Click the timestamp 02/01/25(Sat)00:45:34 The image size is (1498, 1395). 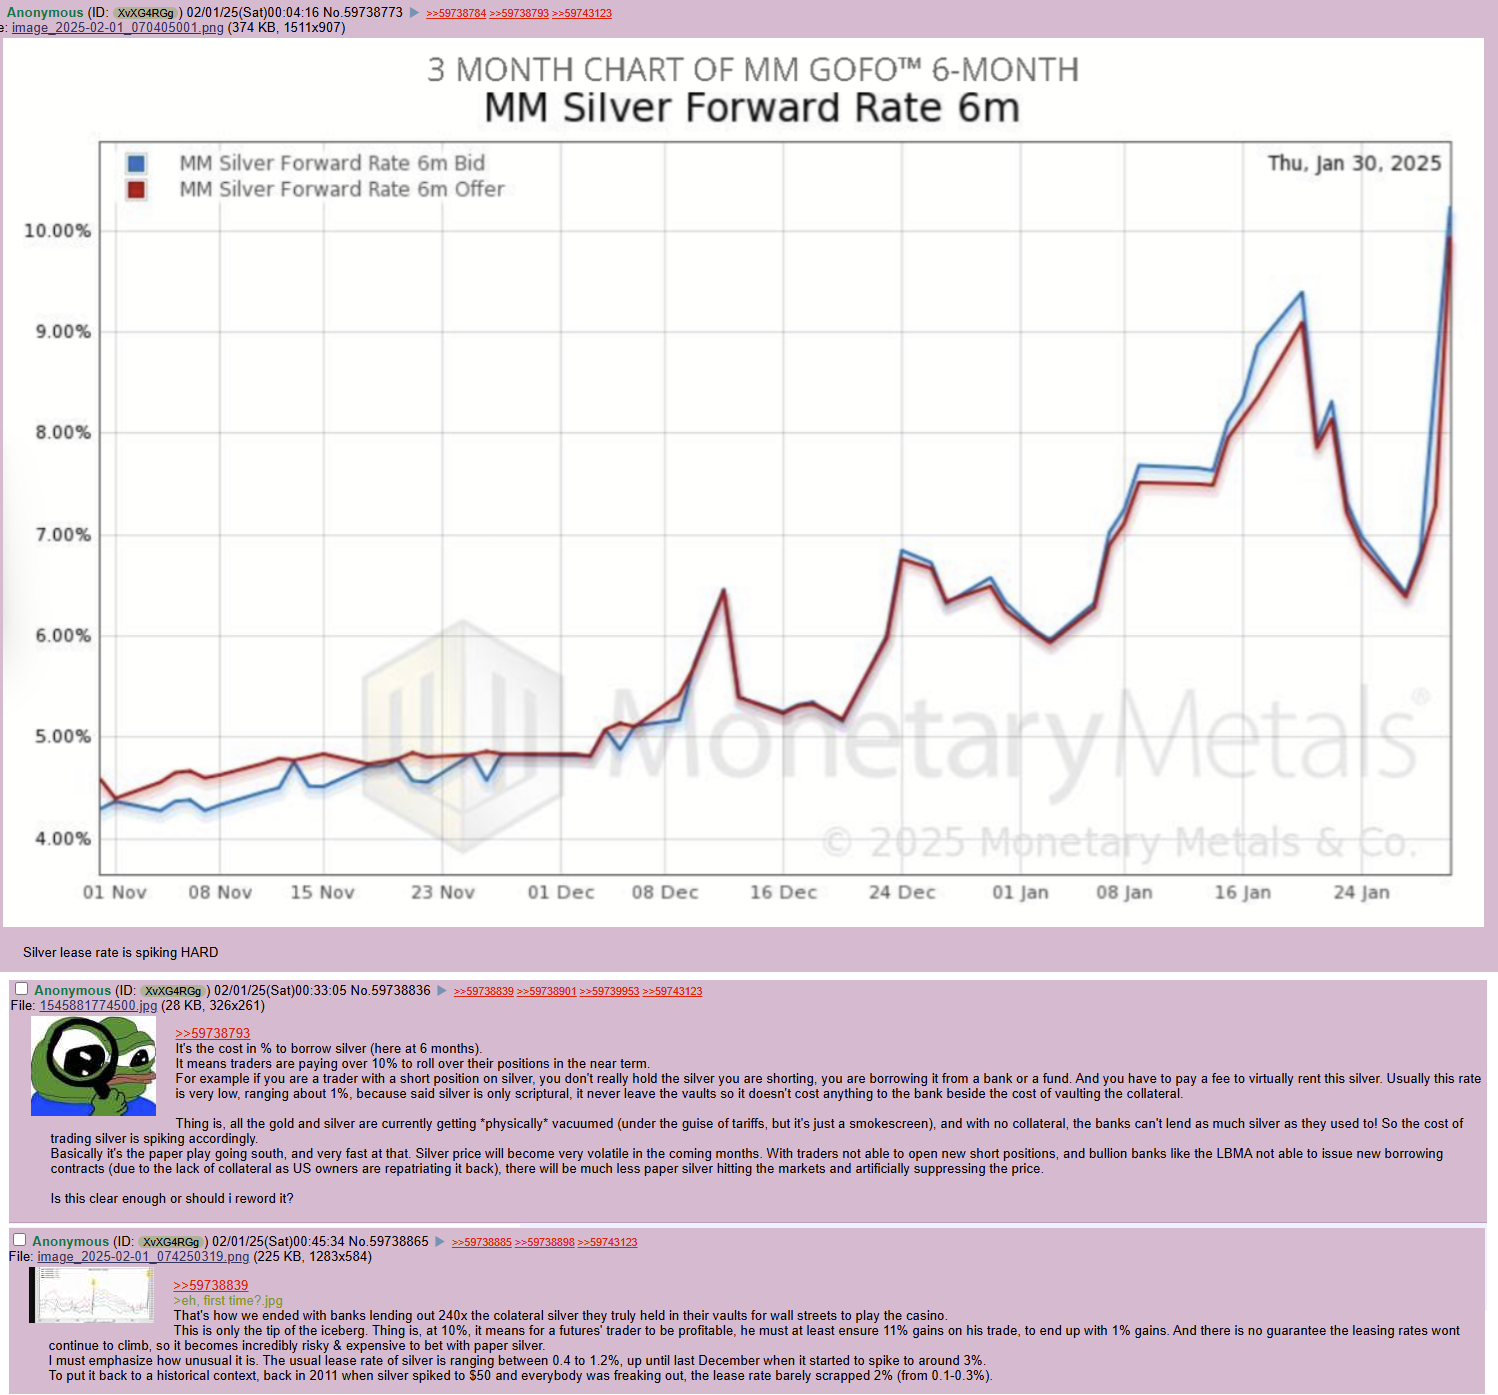pyautogui.click(x=279, y=1242)
